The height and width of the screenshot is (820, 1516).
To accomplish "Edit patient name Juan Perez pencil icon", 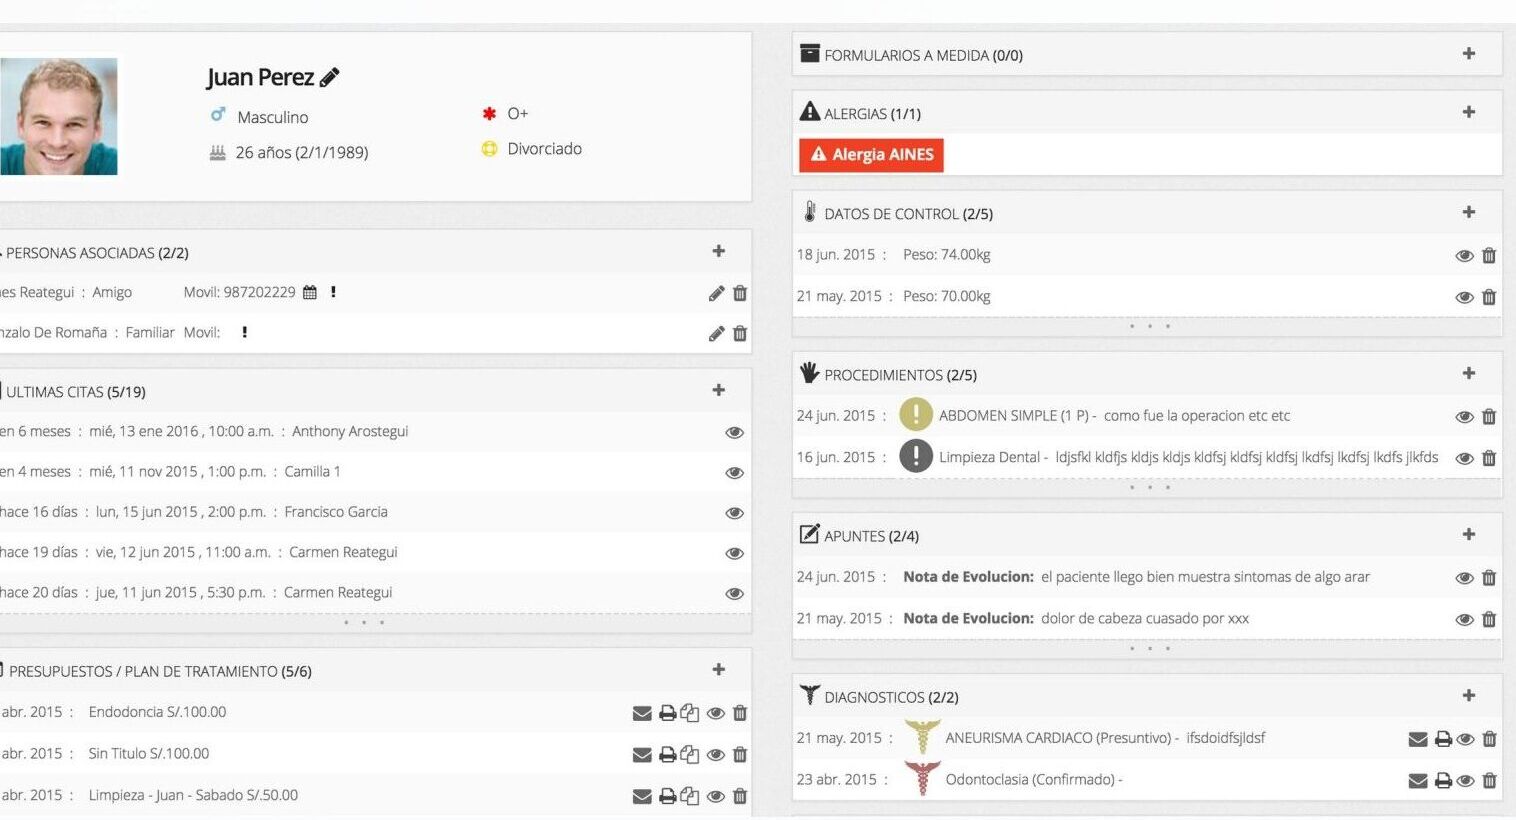I will [x=330, y=77].
